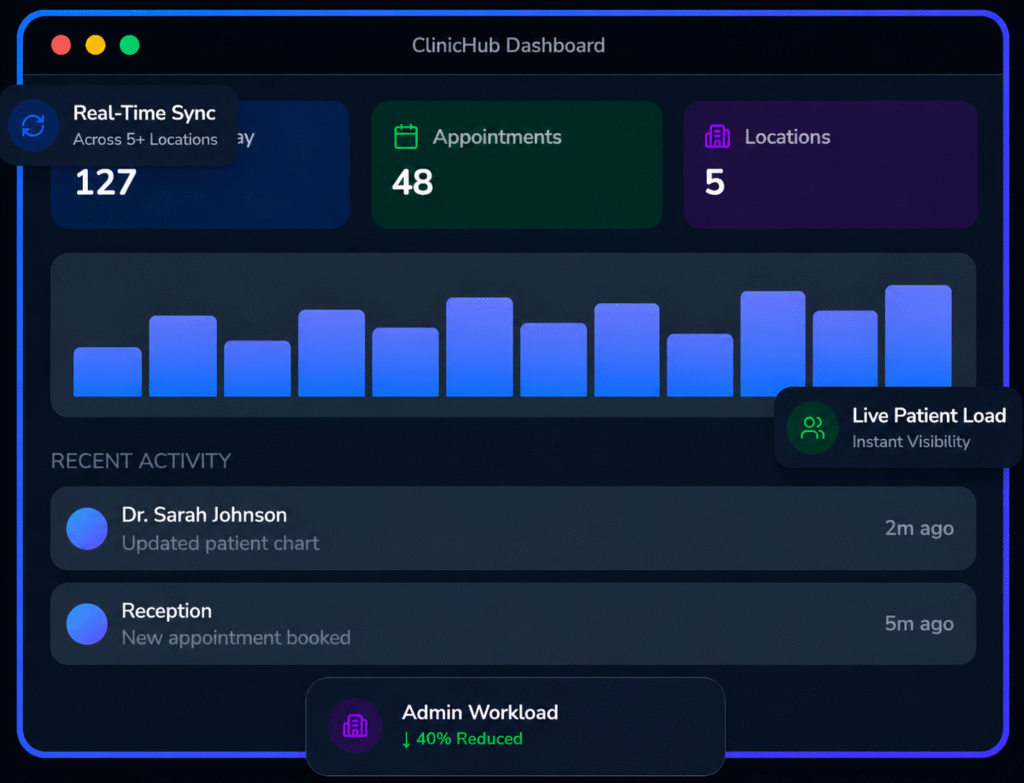Click Dr. Sarah Johnson's avatar circle
This screenshot has width=1024, height=783.
87,528
